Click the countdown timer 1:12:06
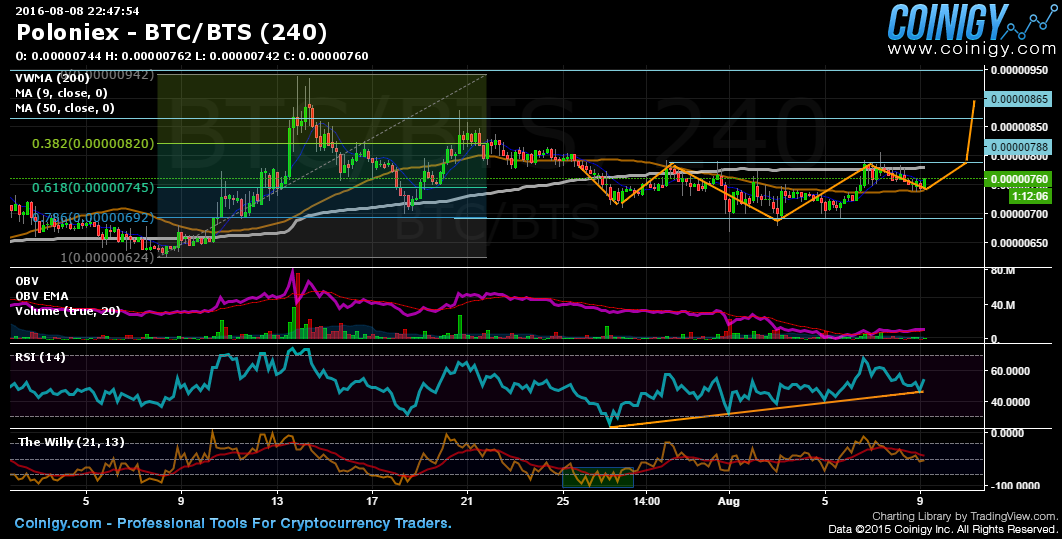Screen dimensions: 1062x539 tap(1029, 196)
